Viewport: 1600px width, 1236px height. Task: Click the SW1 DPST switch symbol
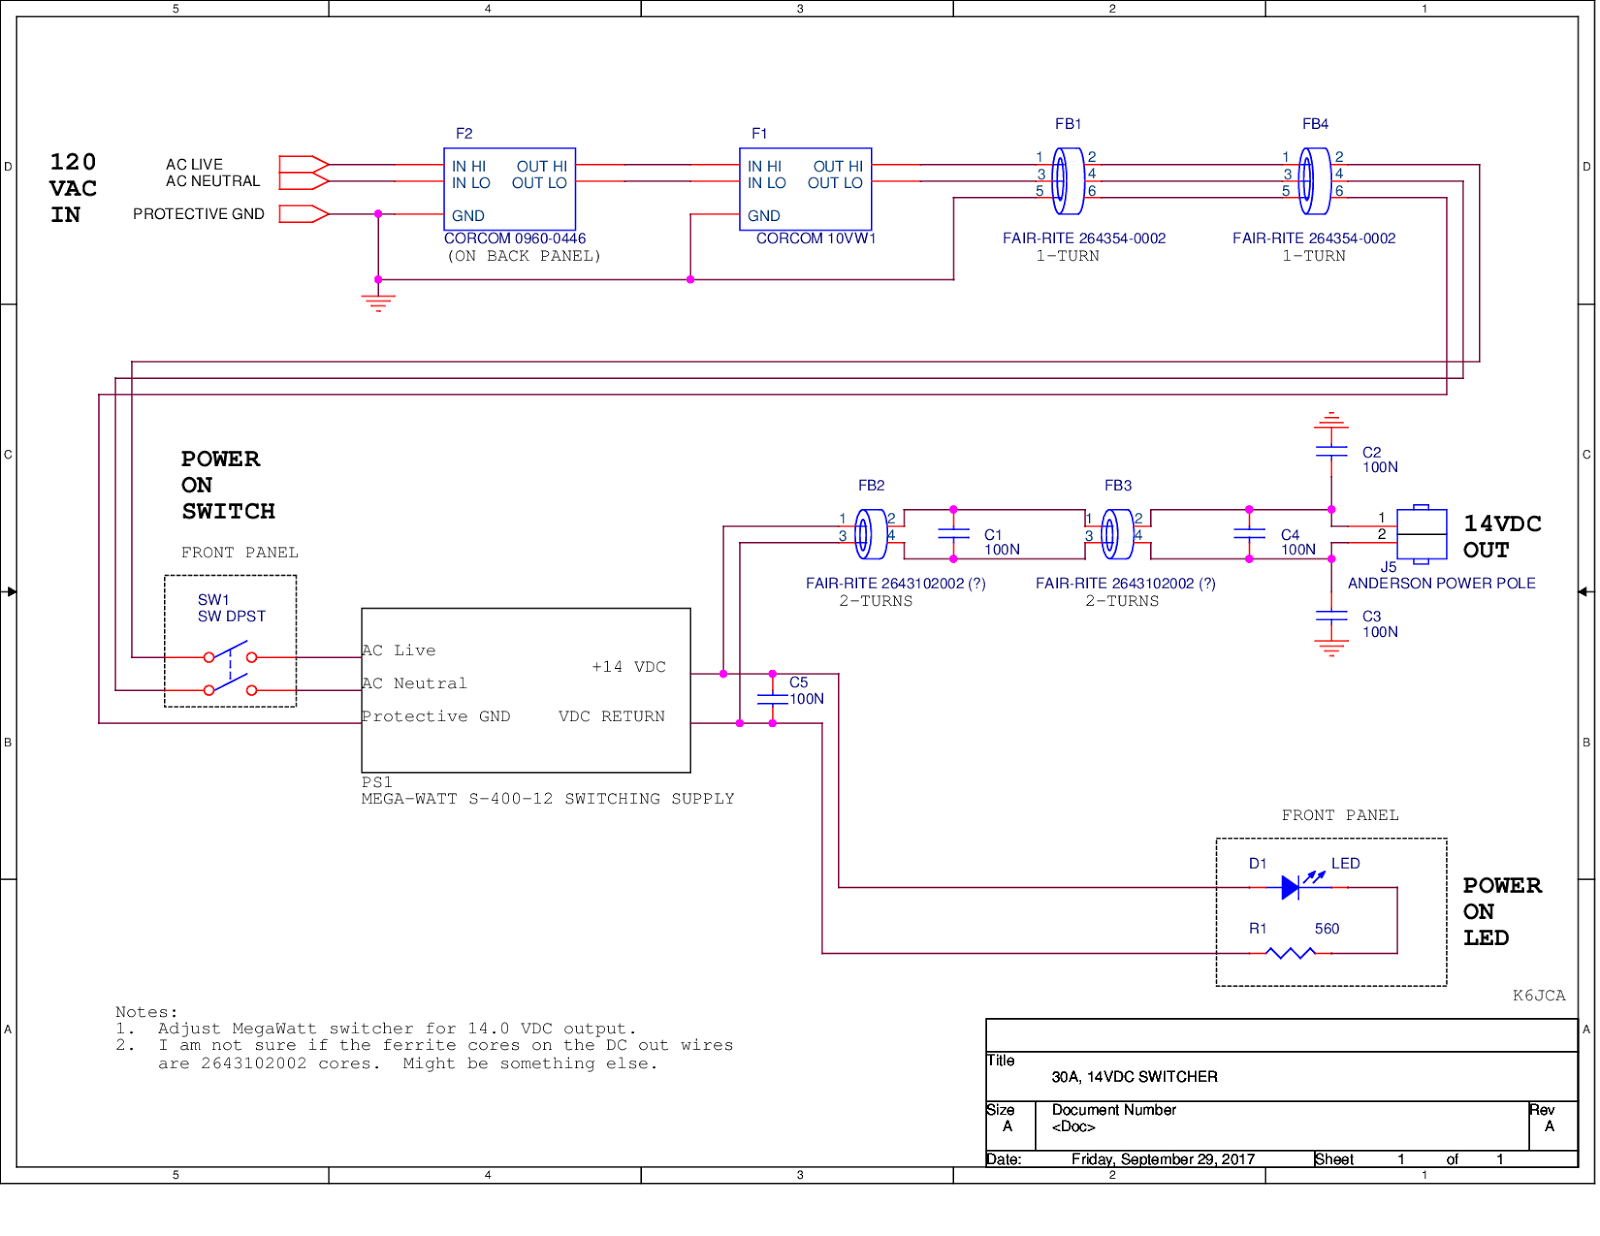230,672
